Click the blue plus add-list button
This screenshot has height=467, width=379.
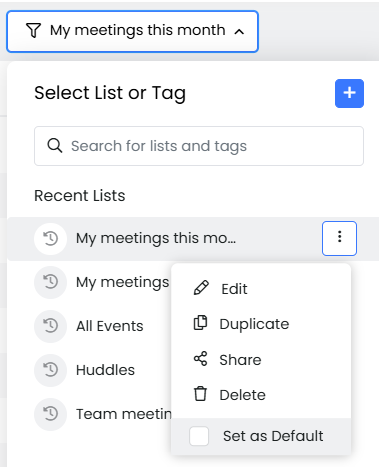pyautogui.click(x=349, y=93)
